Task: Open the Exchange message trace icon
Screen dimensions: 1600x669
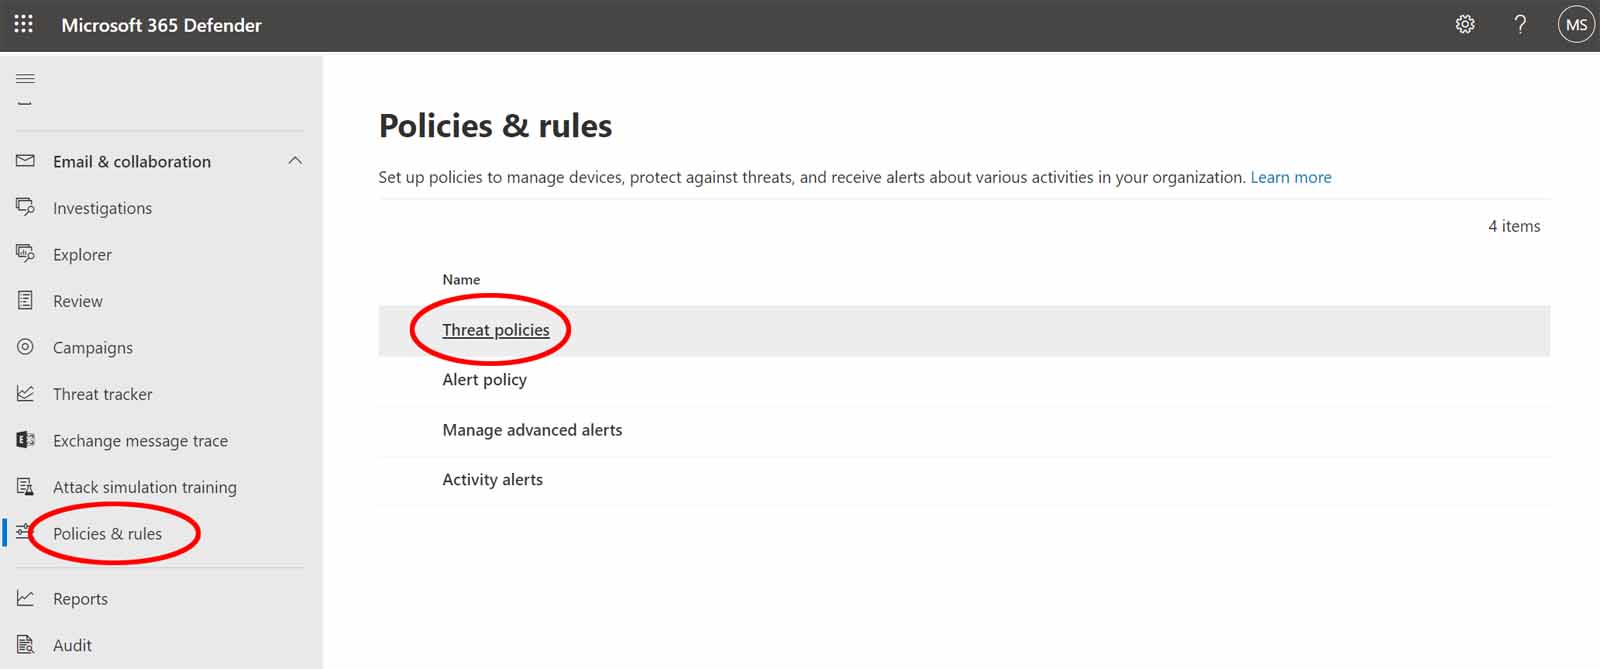Action: coord(25,440)
